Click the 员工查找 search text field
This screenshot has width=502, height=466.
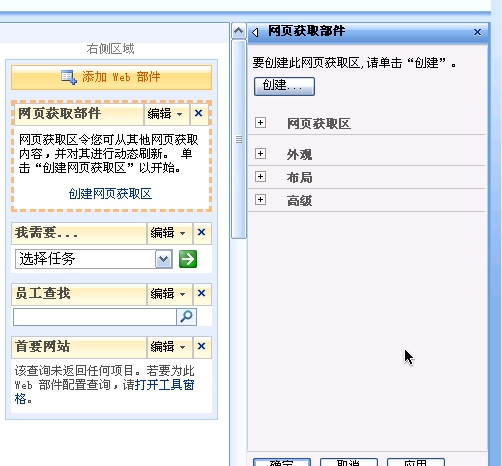point(95,317)
